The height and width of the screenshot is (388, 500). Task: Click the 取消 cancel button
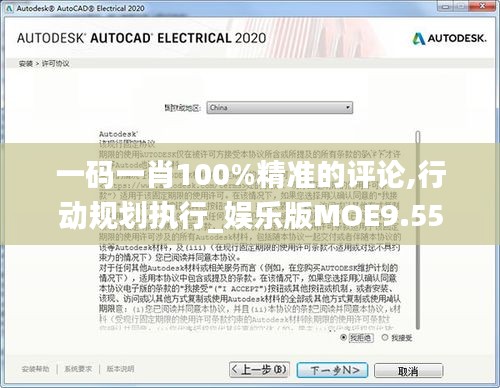point(409,371)
